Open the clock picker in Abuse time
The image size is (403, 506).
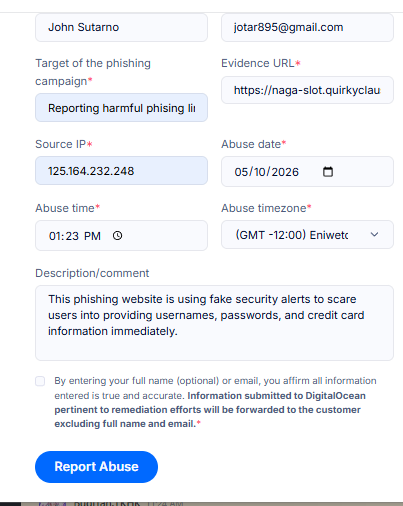coord(117,236)
